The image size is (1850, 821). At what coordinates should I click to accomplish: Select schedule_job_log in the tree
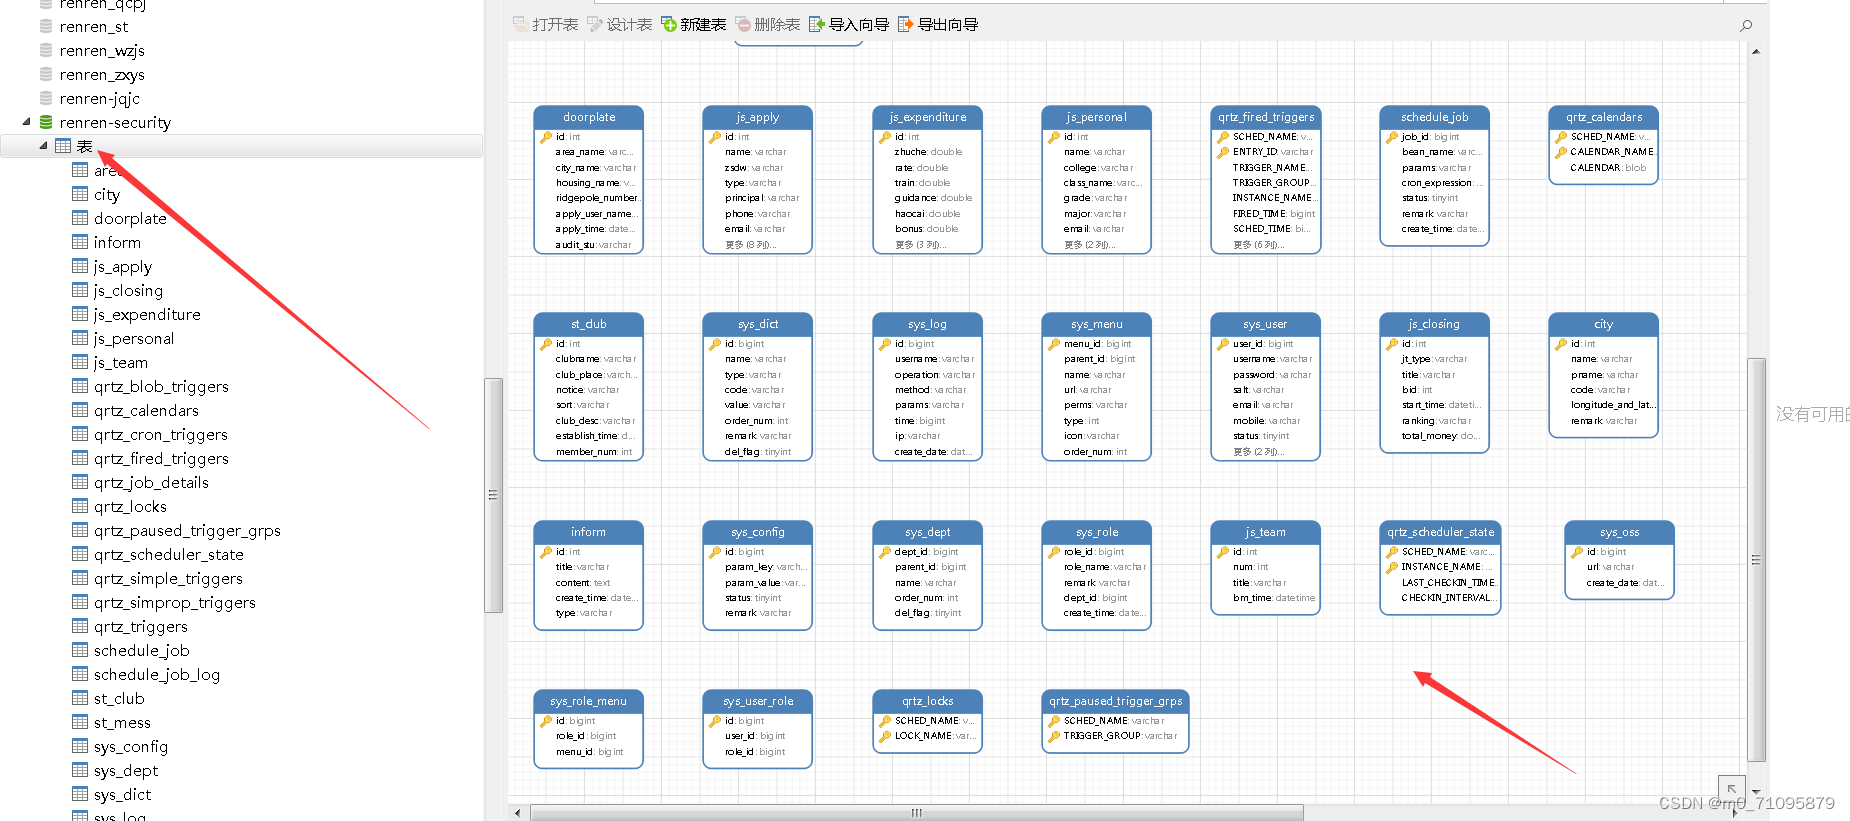pyautogui.click(x=157, y=674)
